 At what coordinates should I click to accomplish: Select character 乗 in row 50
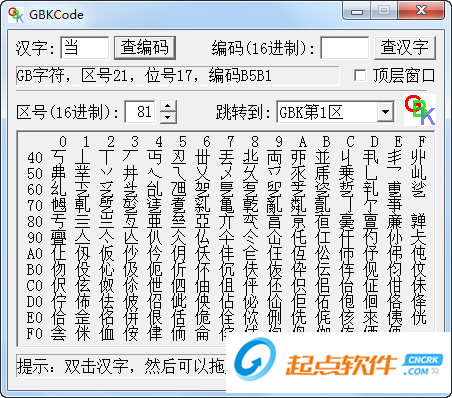[x=347, y=173]
